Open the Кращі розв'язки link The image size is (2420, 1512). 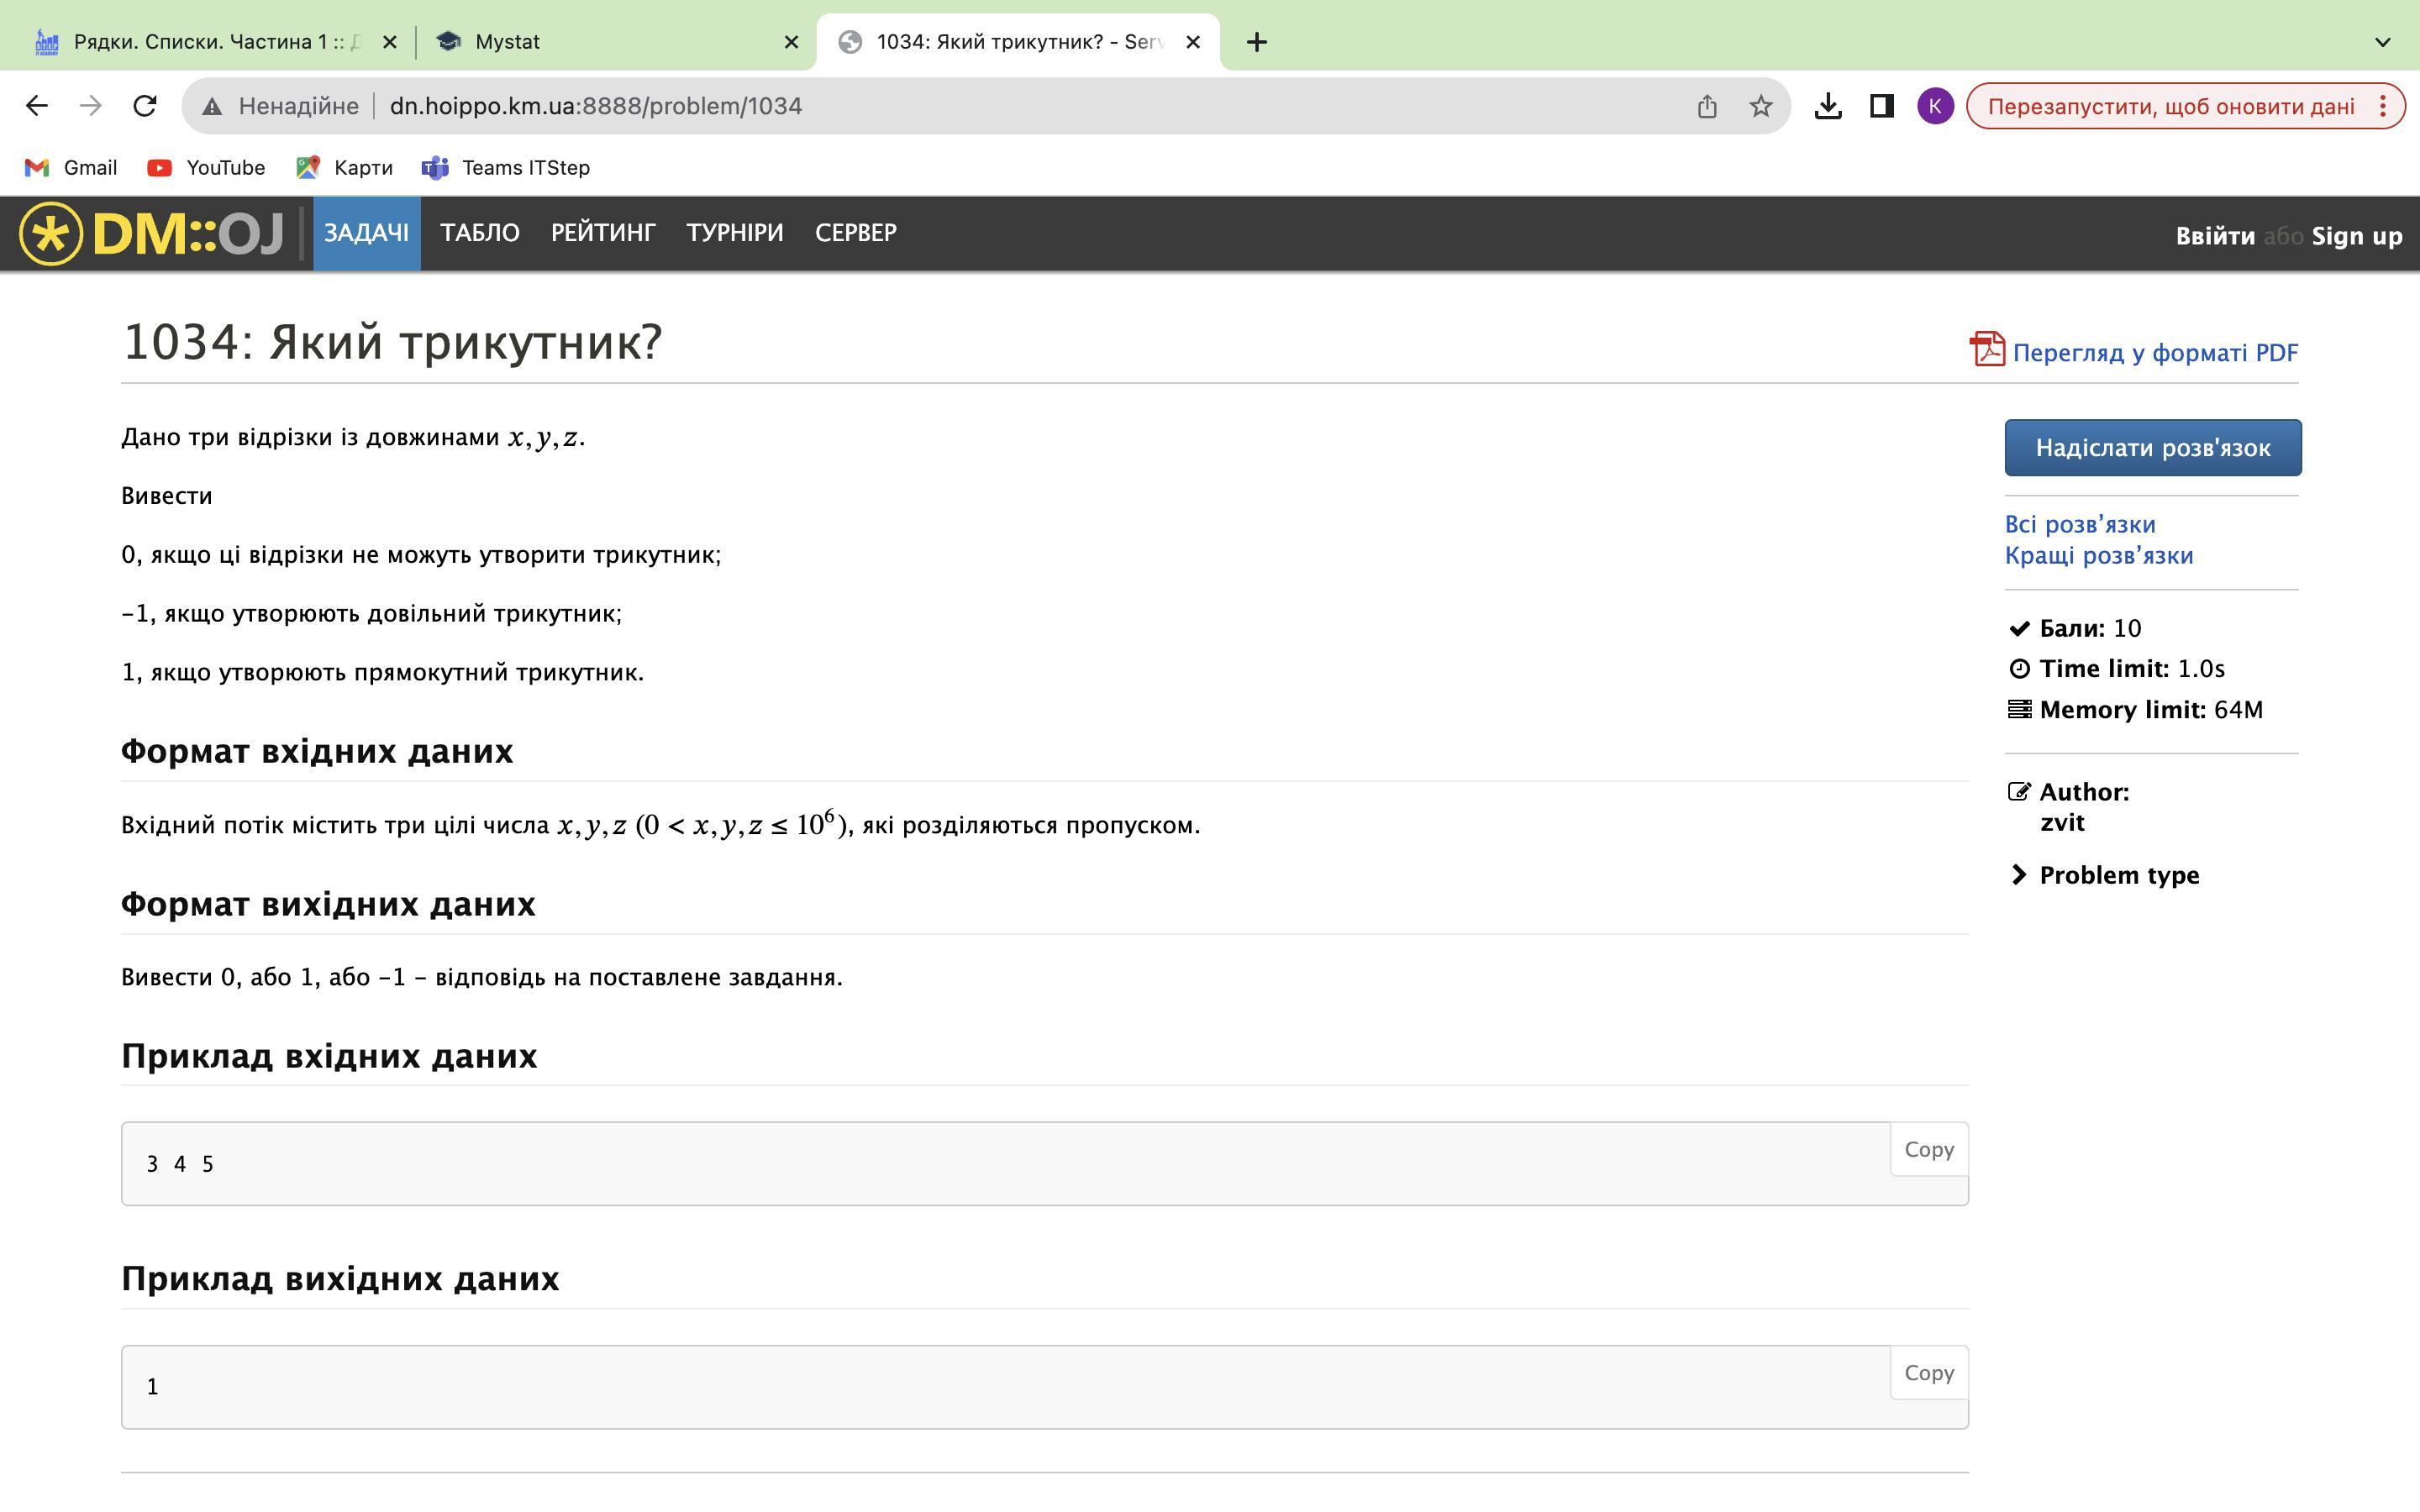coord(2098,556)
